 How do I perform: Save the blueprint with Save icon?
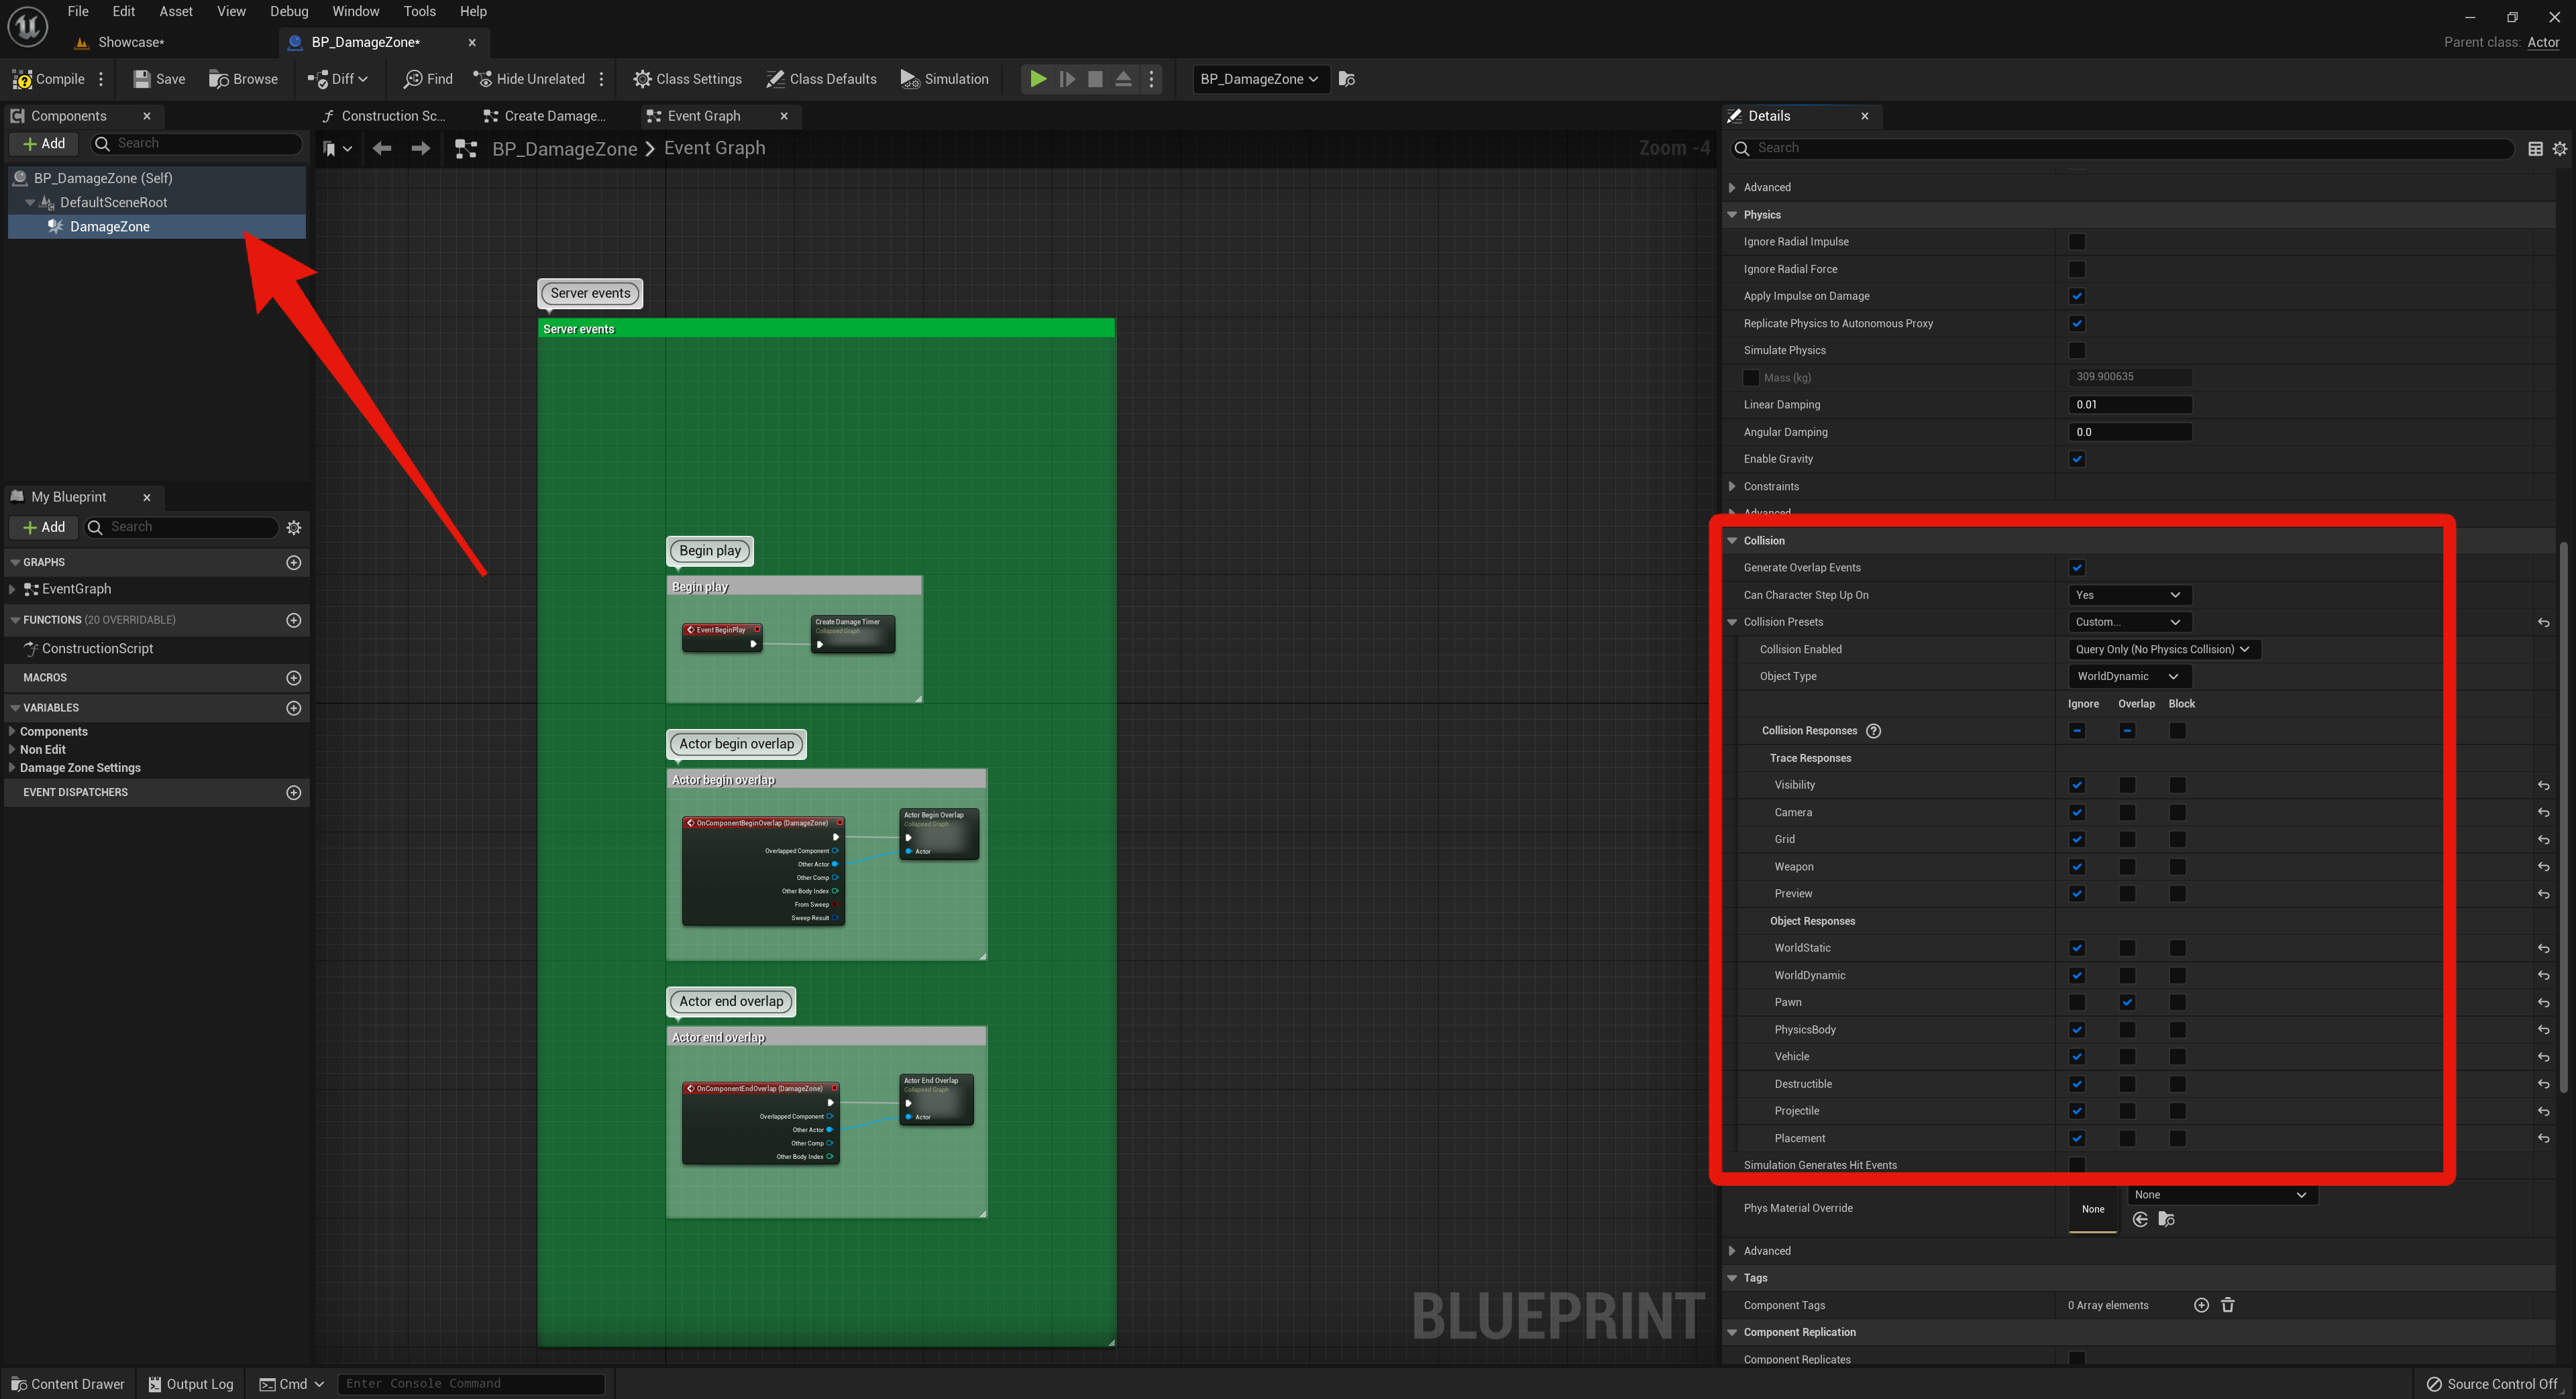point(142,79)
